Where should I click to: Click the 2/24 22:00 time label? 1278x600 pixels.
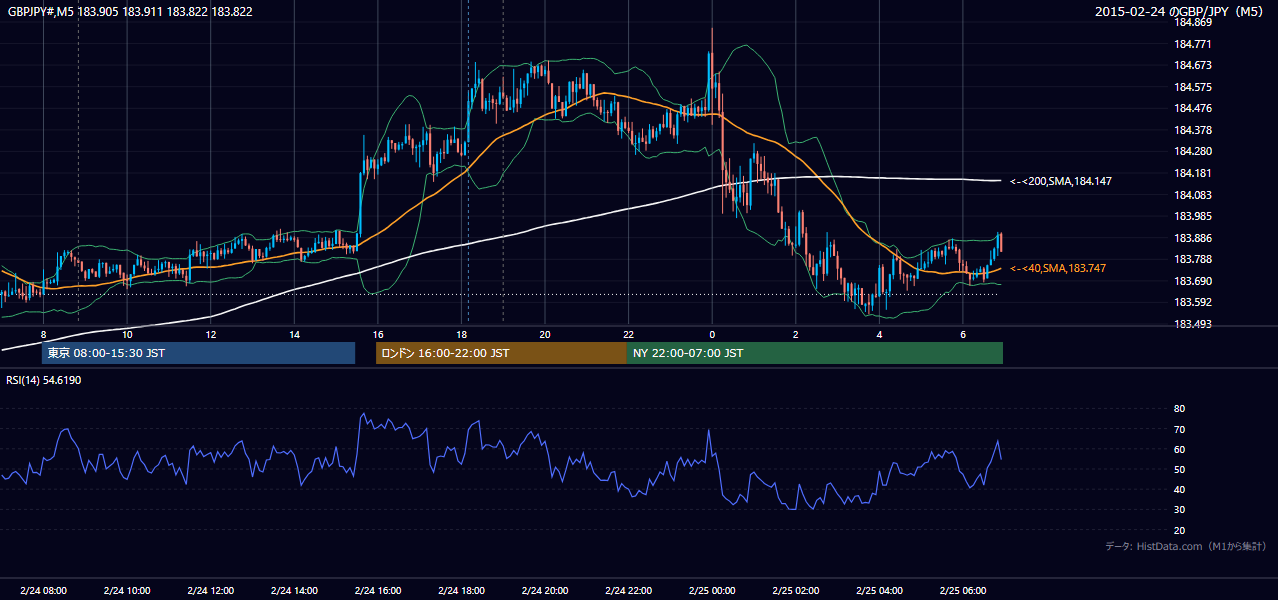628,590
